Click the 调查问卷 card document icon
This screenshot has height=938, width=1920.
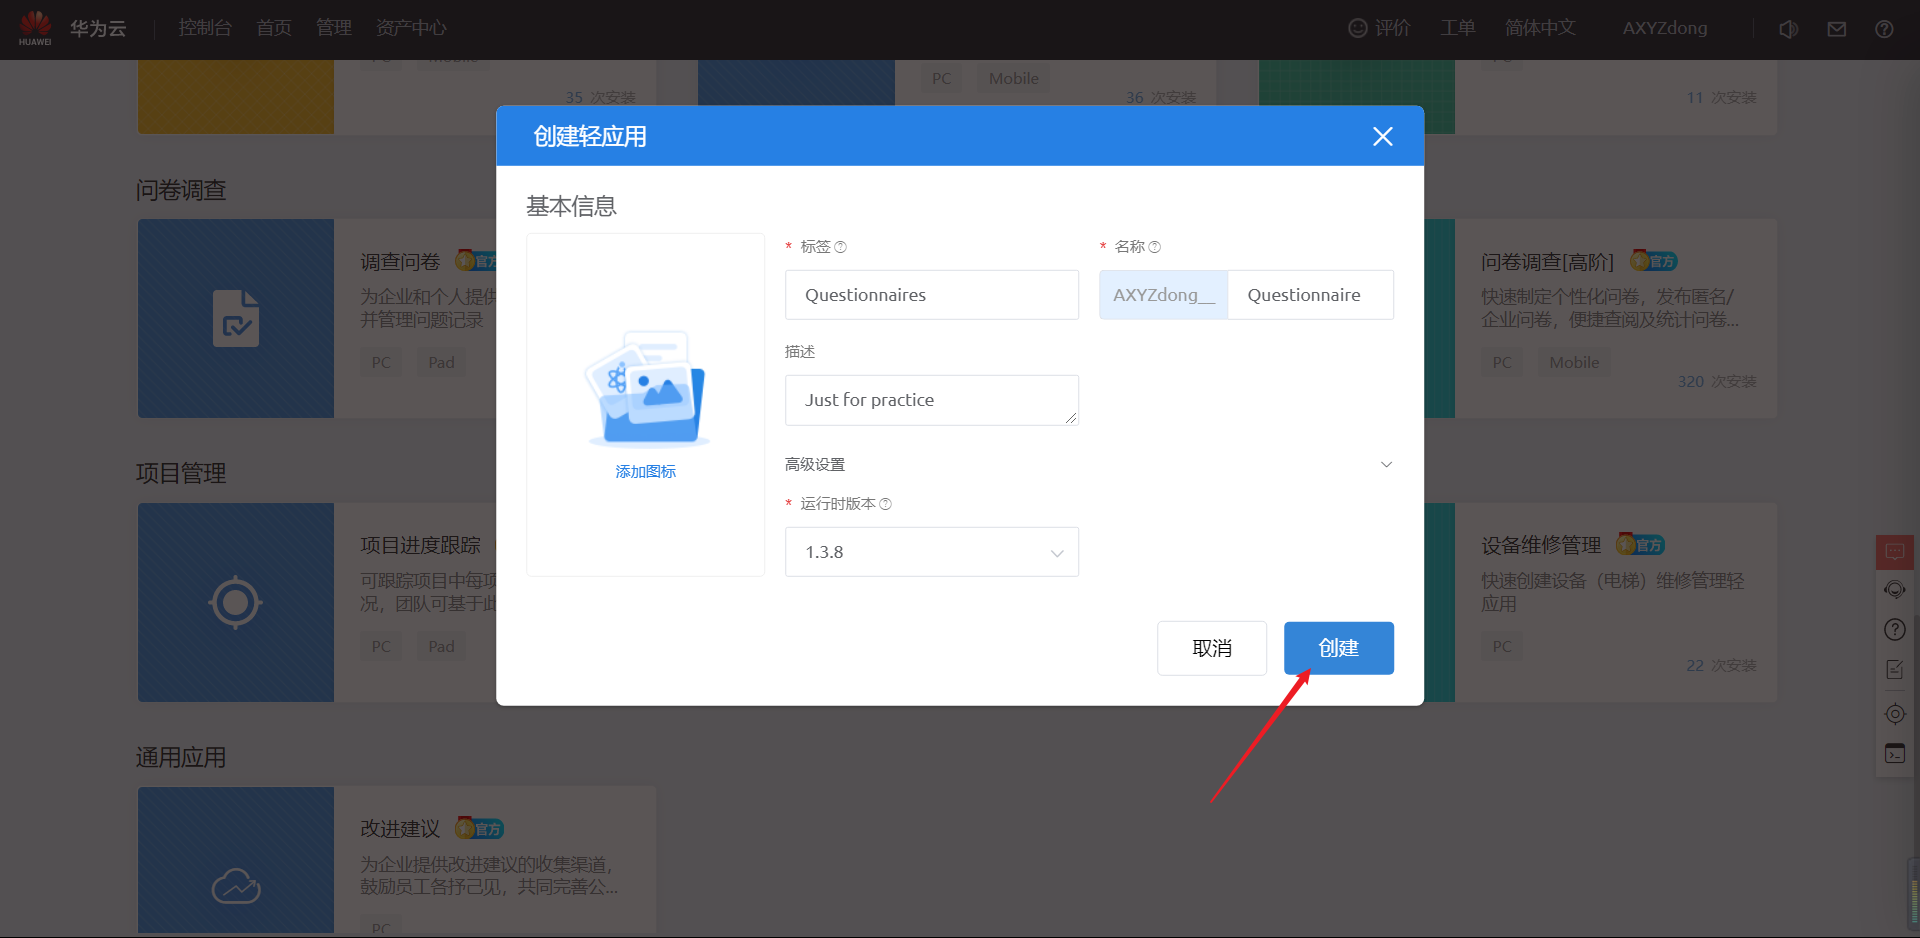[x=236, y=318]
